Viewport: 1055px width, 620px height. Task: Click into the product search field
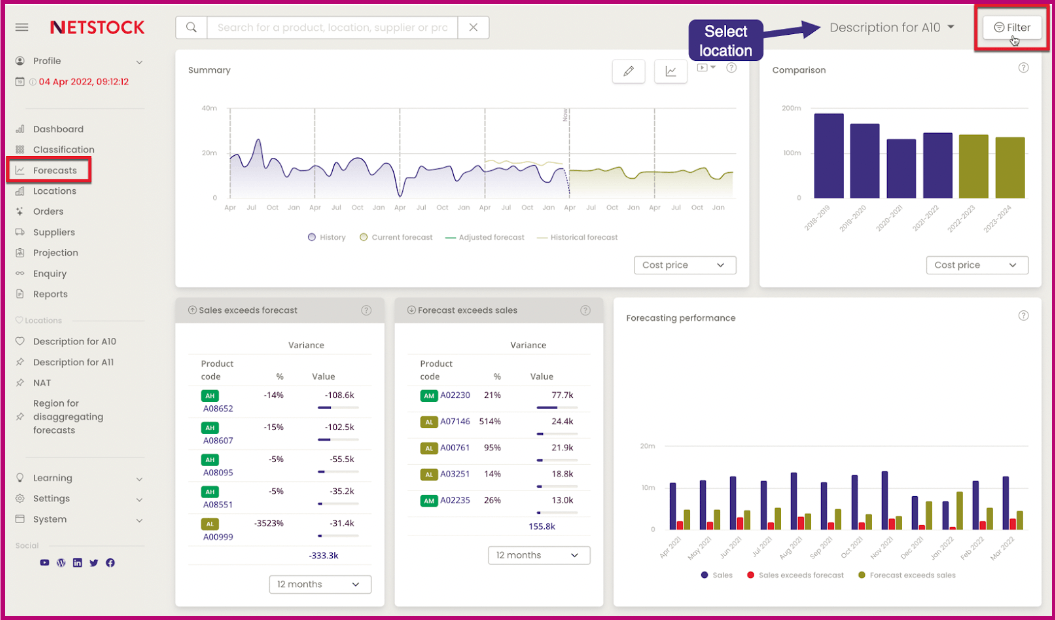331,28
